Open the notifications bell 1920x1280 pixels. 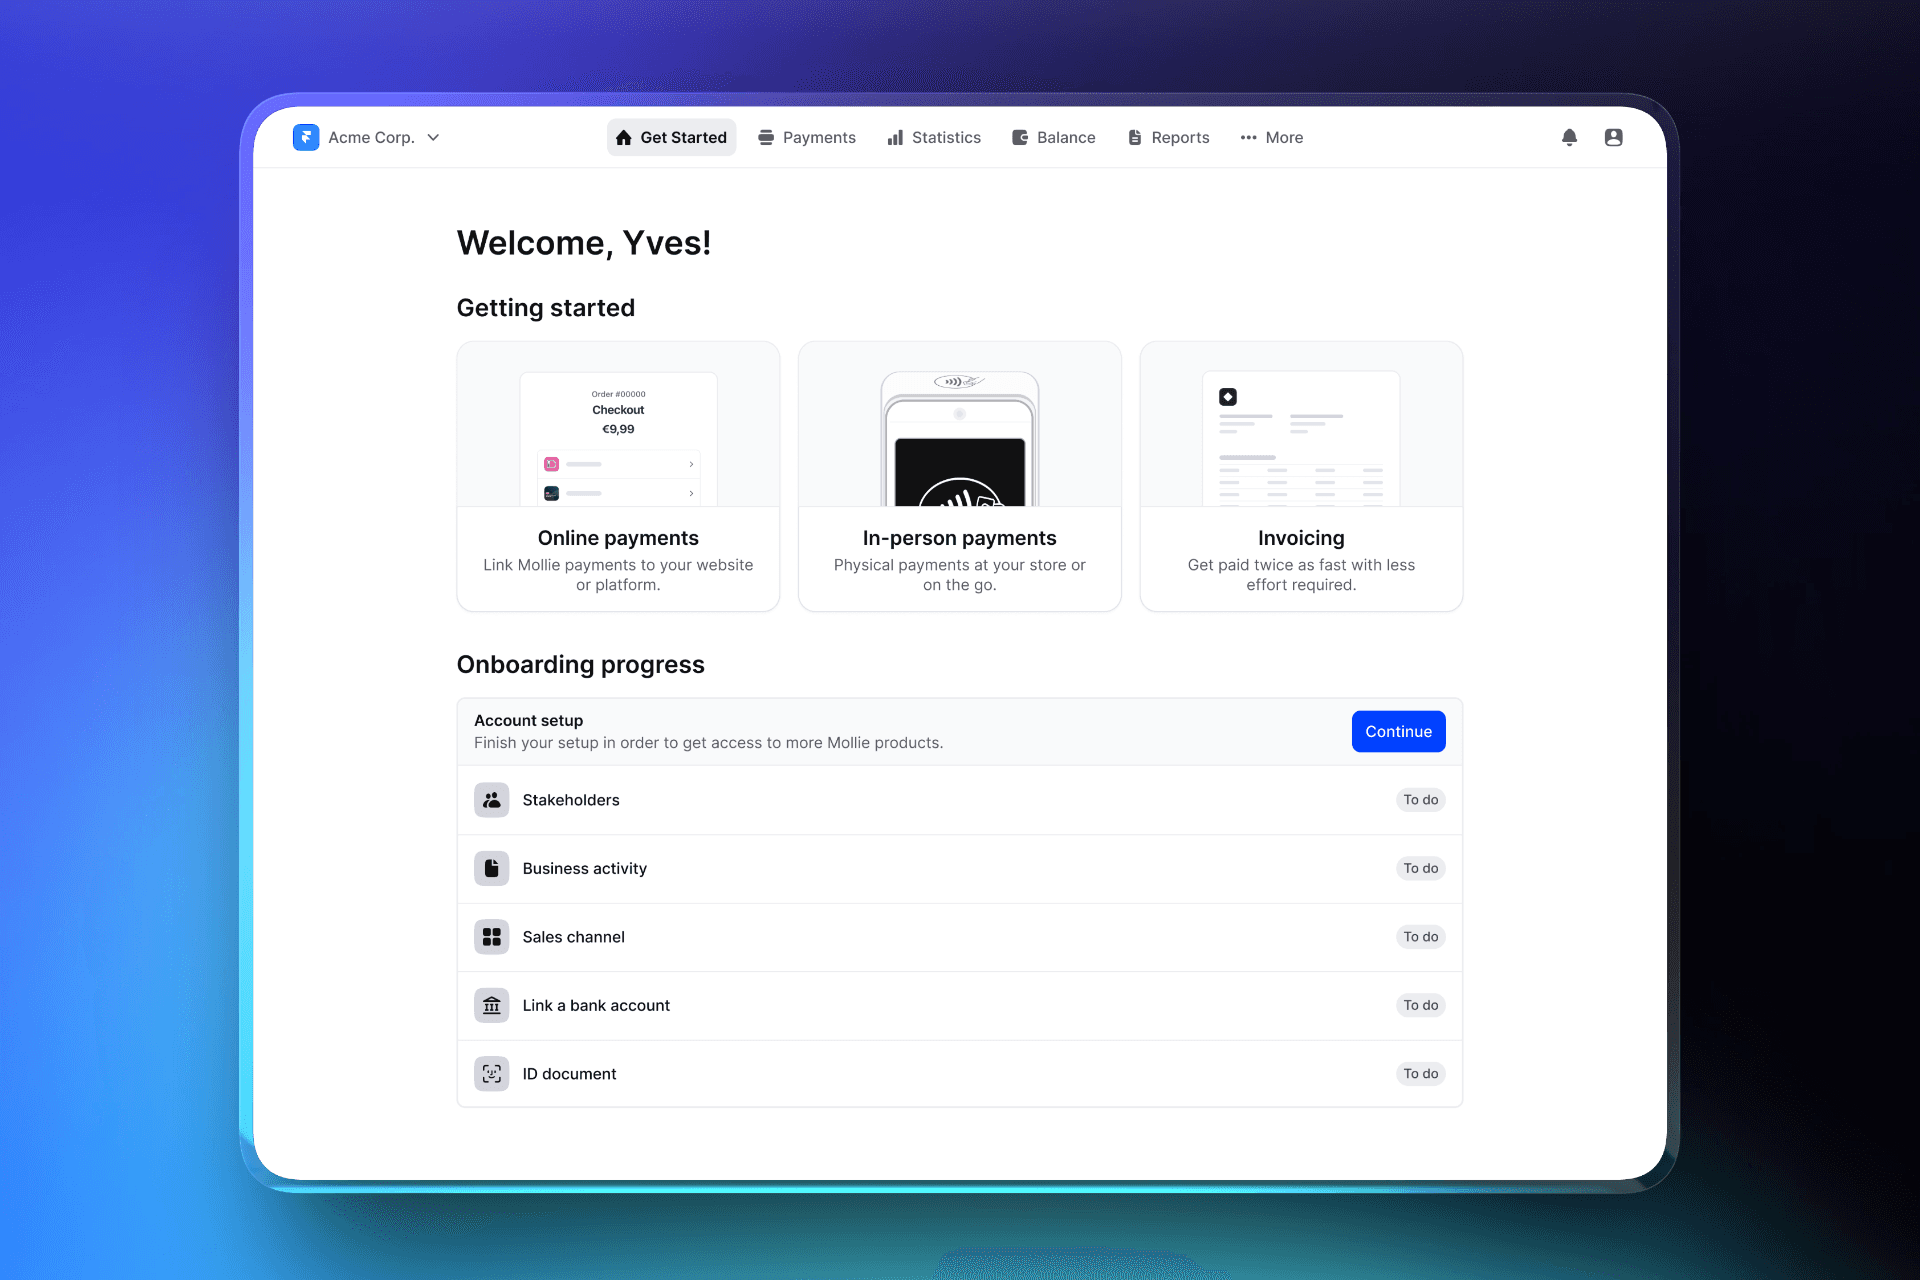[1569, 137]
